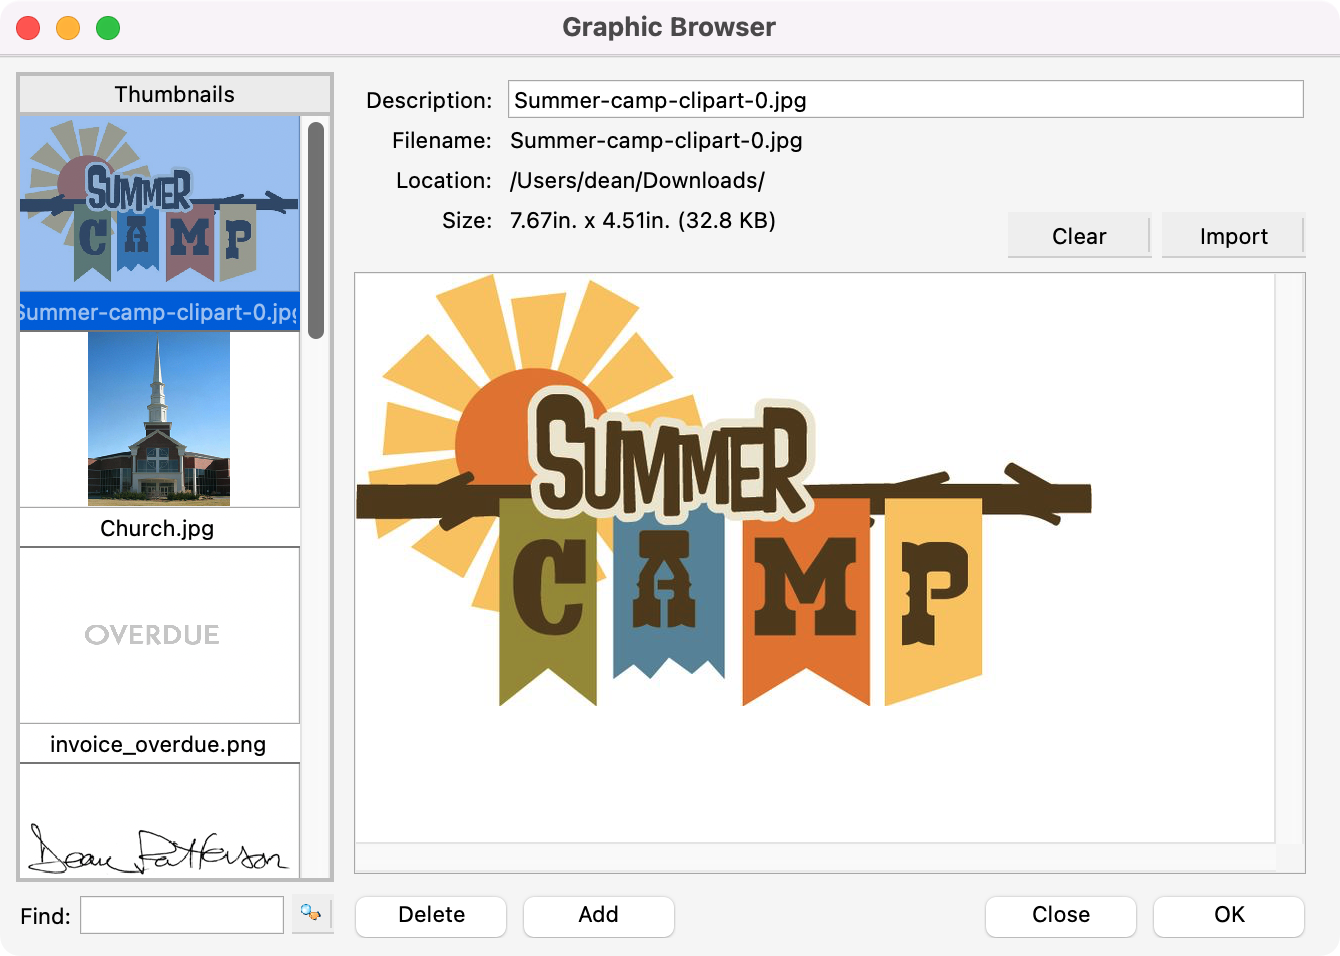1340x956 pixels.
Task: Zoom window using the green button
Action: (108, 28)
